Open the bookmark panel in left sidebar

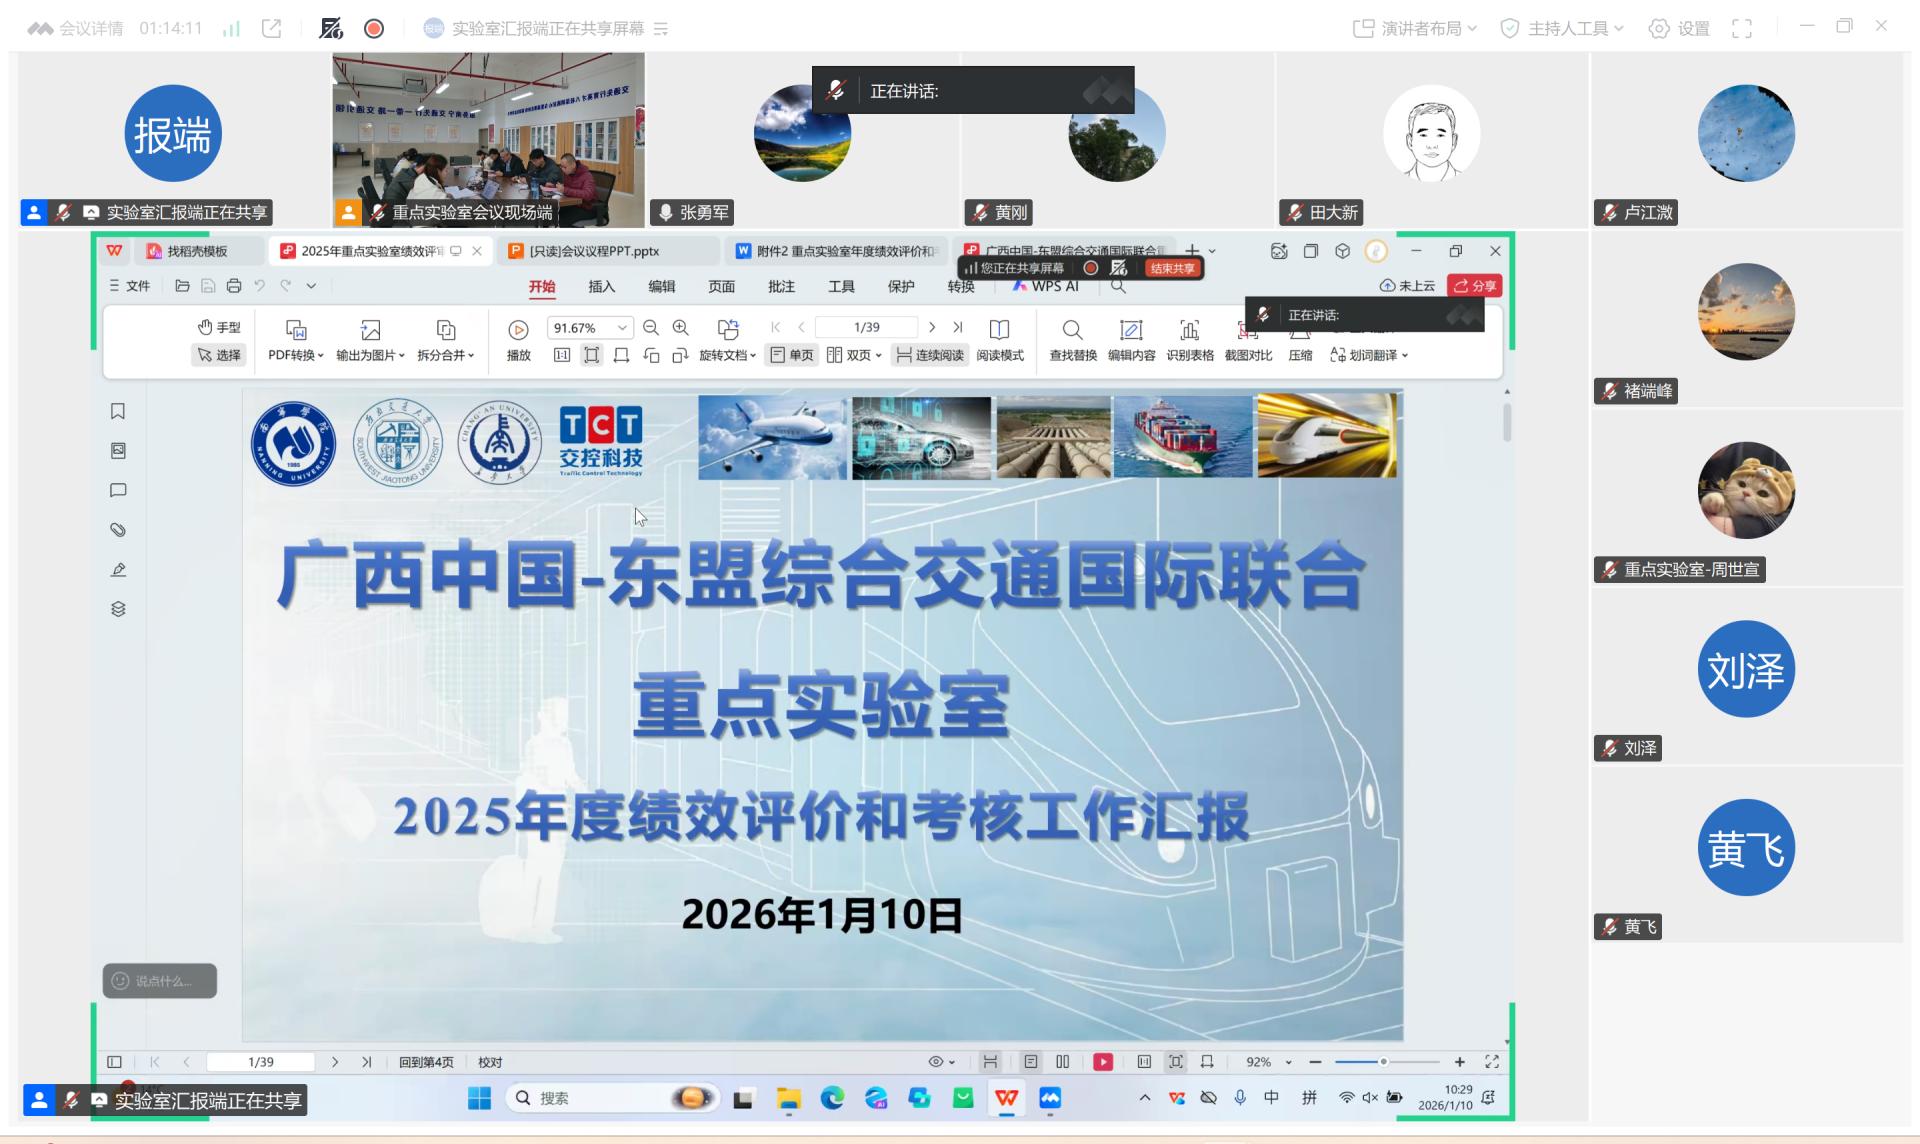pyautogui.click(x=118, y=412)
